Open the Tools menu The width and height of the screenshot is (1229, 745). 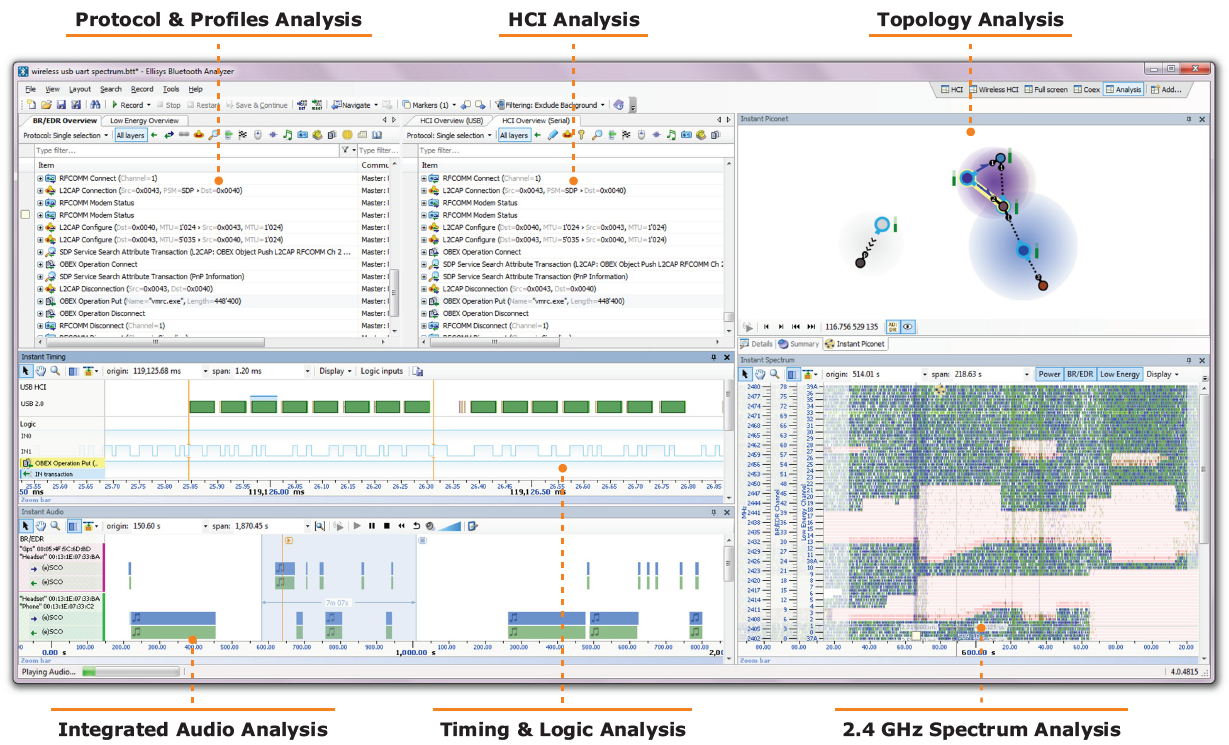click(x=171, y=89)
